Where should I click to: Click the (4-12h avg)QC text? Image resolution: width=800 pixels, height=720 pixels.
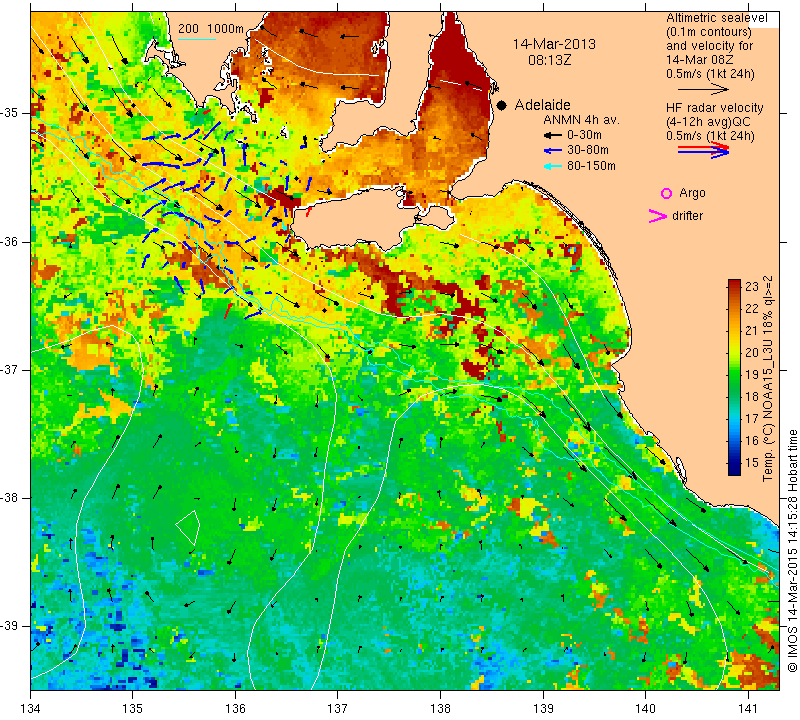tap(708, 122)
